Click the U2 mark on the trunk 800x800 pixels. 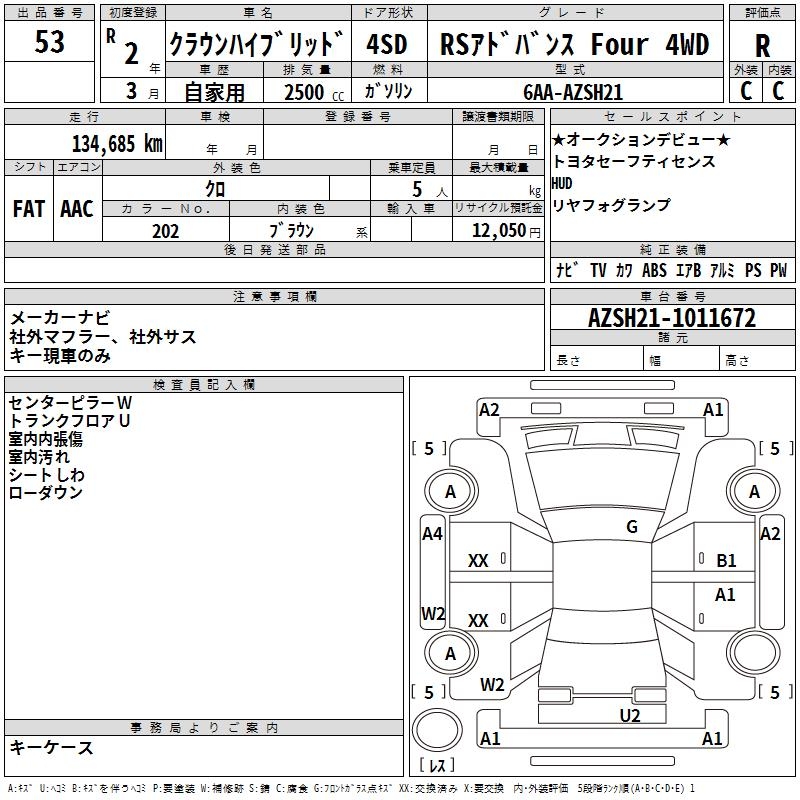630,716
